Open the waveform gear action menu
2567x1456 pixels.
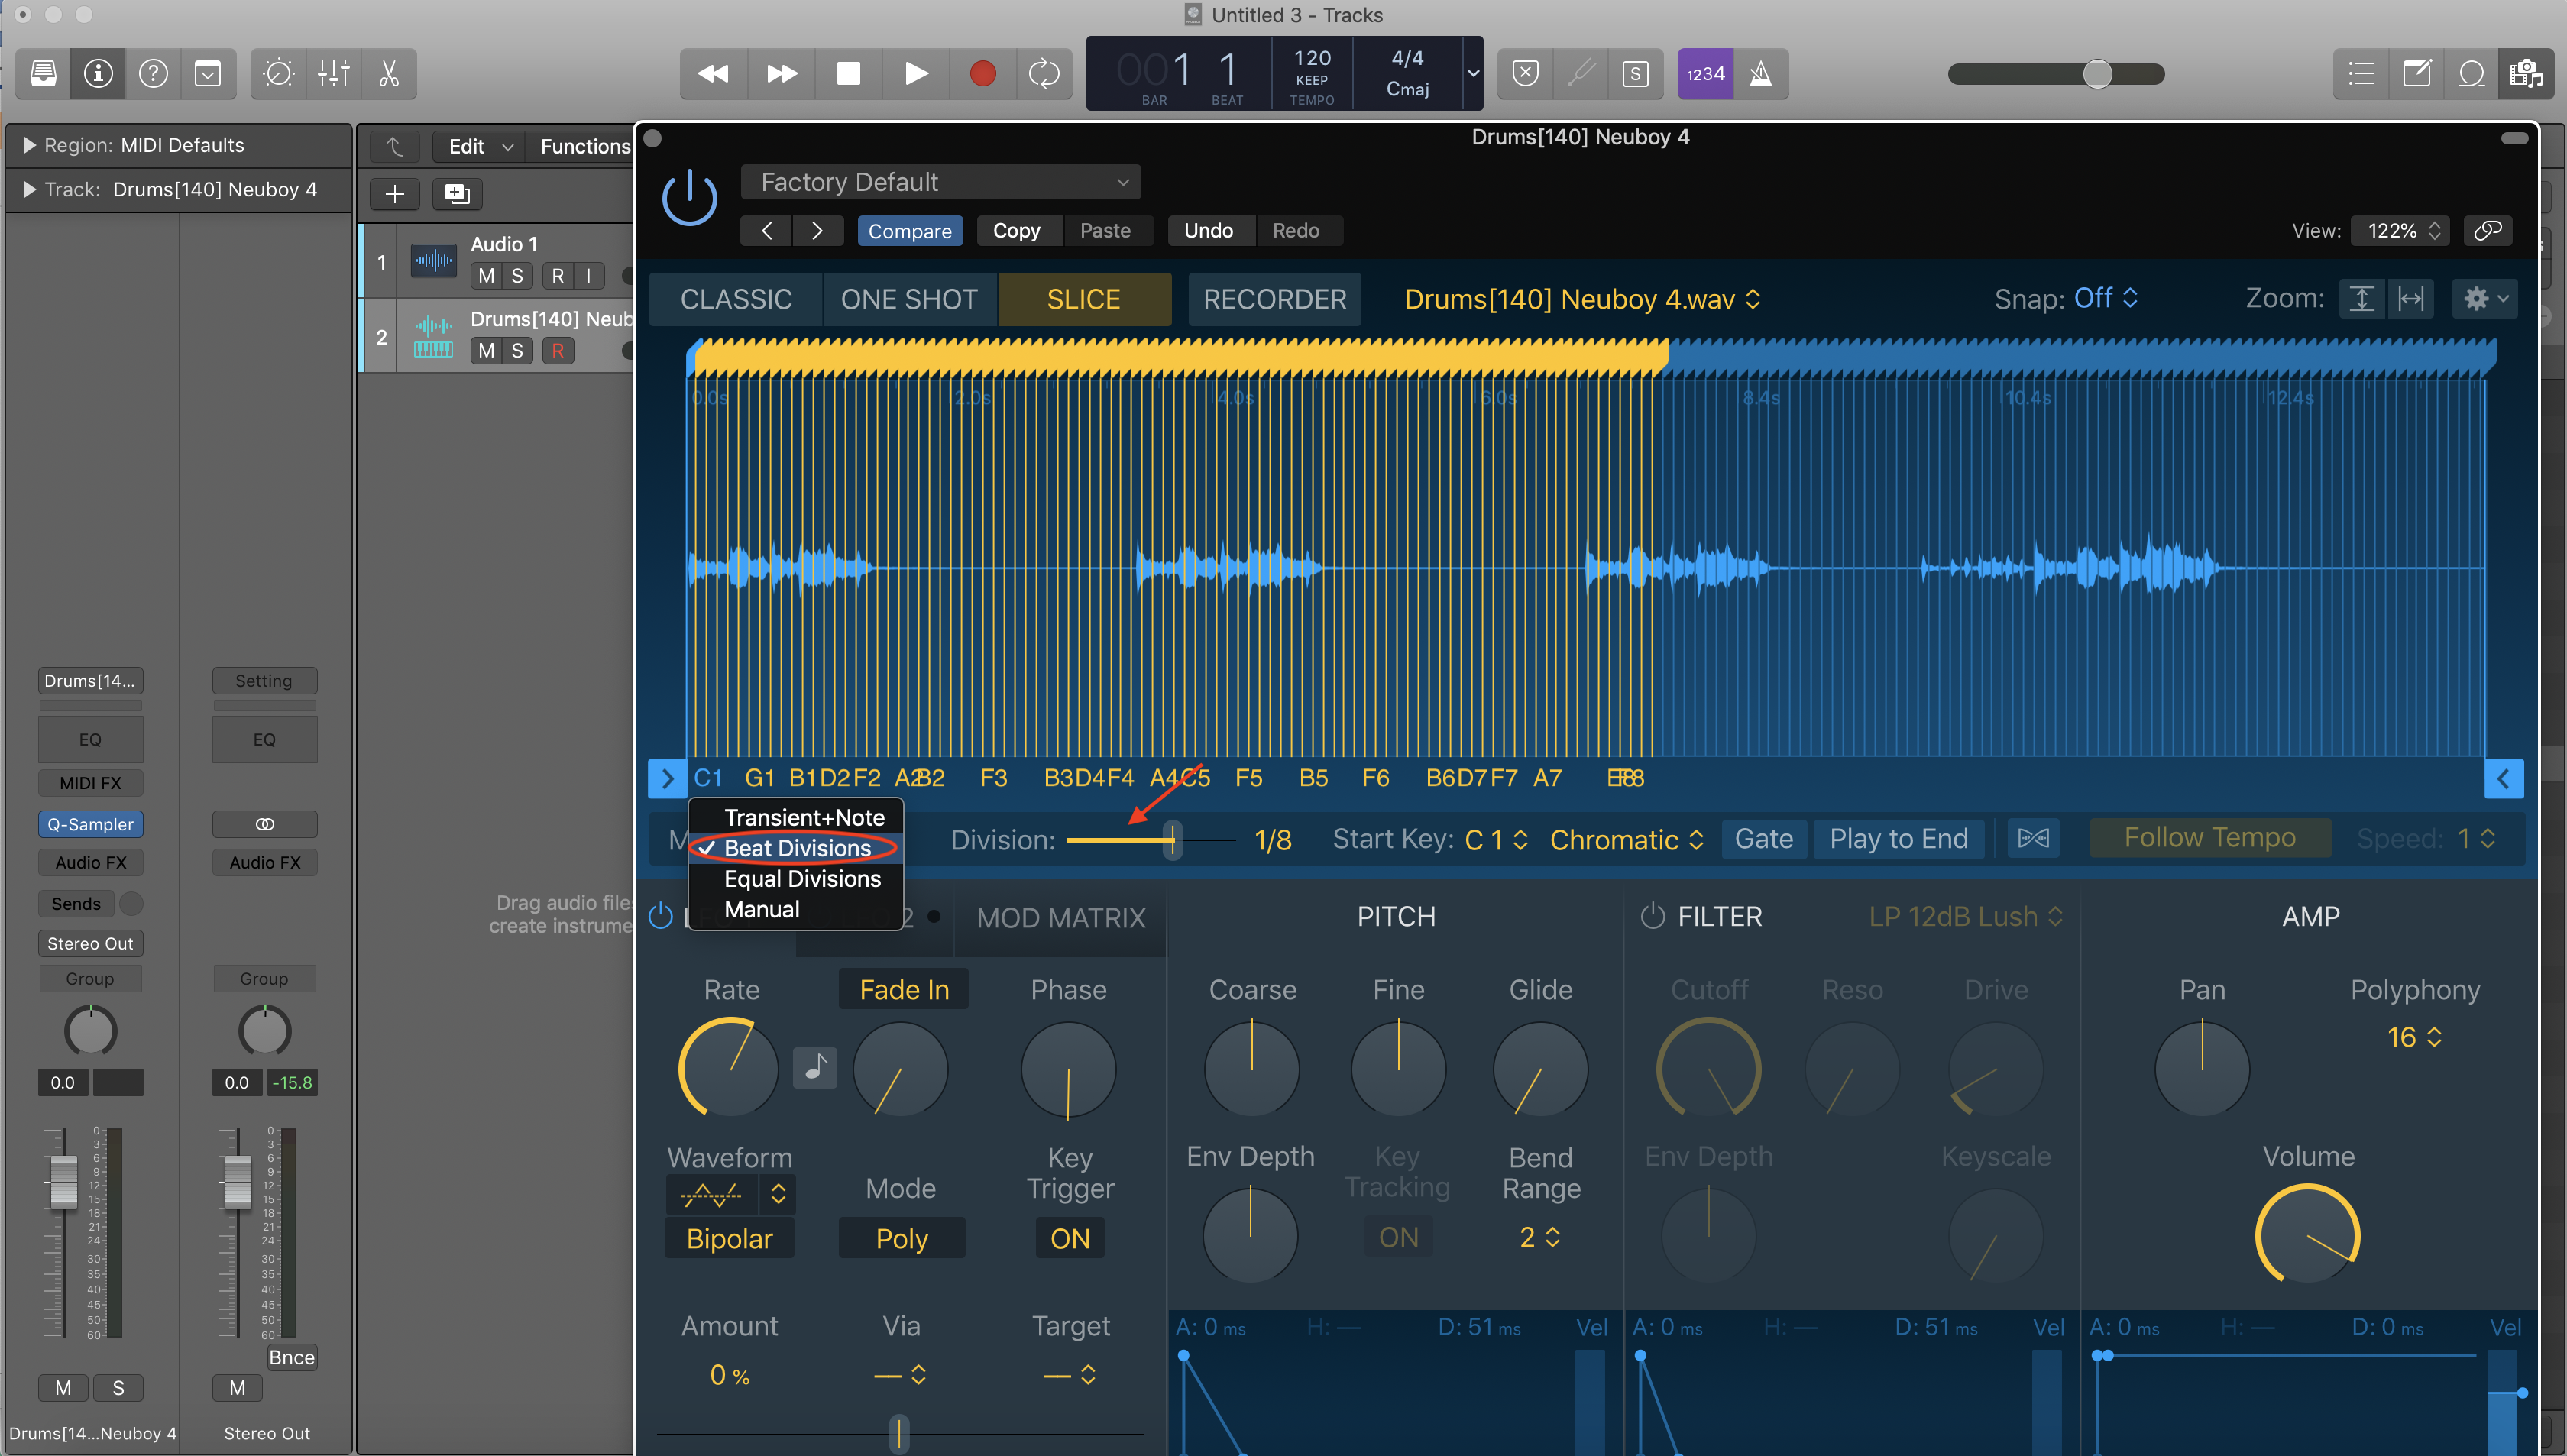pos(2484,299)
